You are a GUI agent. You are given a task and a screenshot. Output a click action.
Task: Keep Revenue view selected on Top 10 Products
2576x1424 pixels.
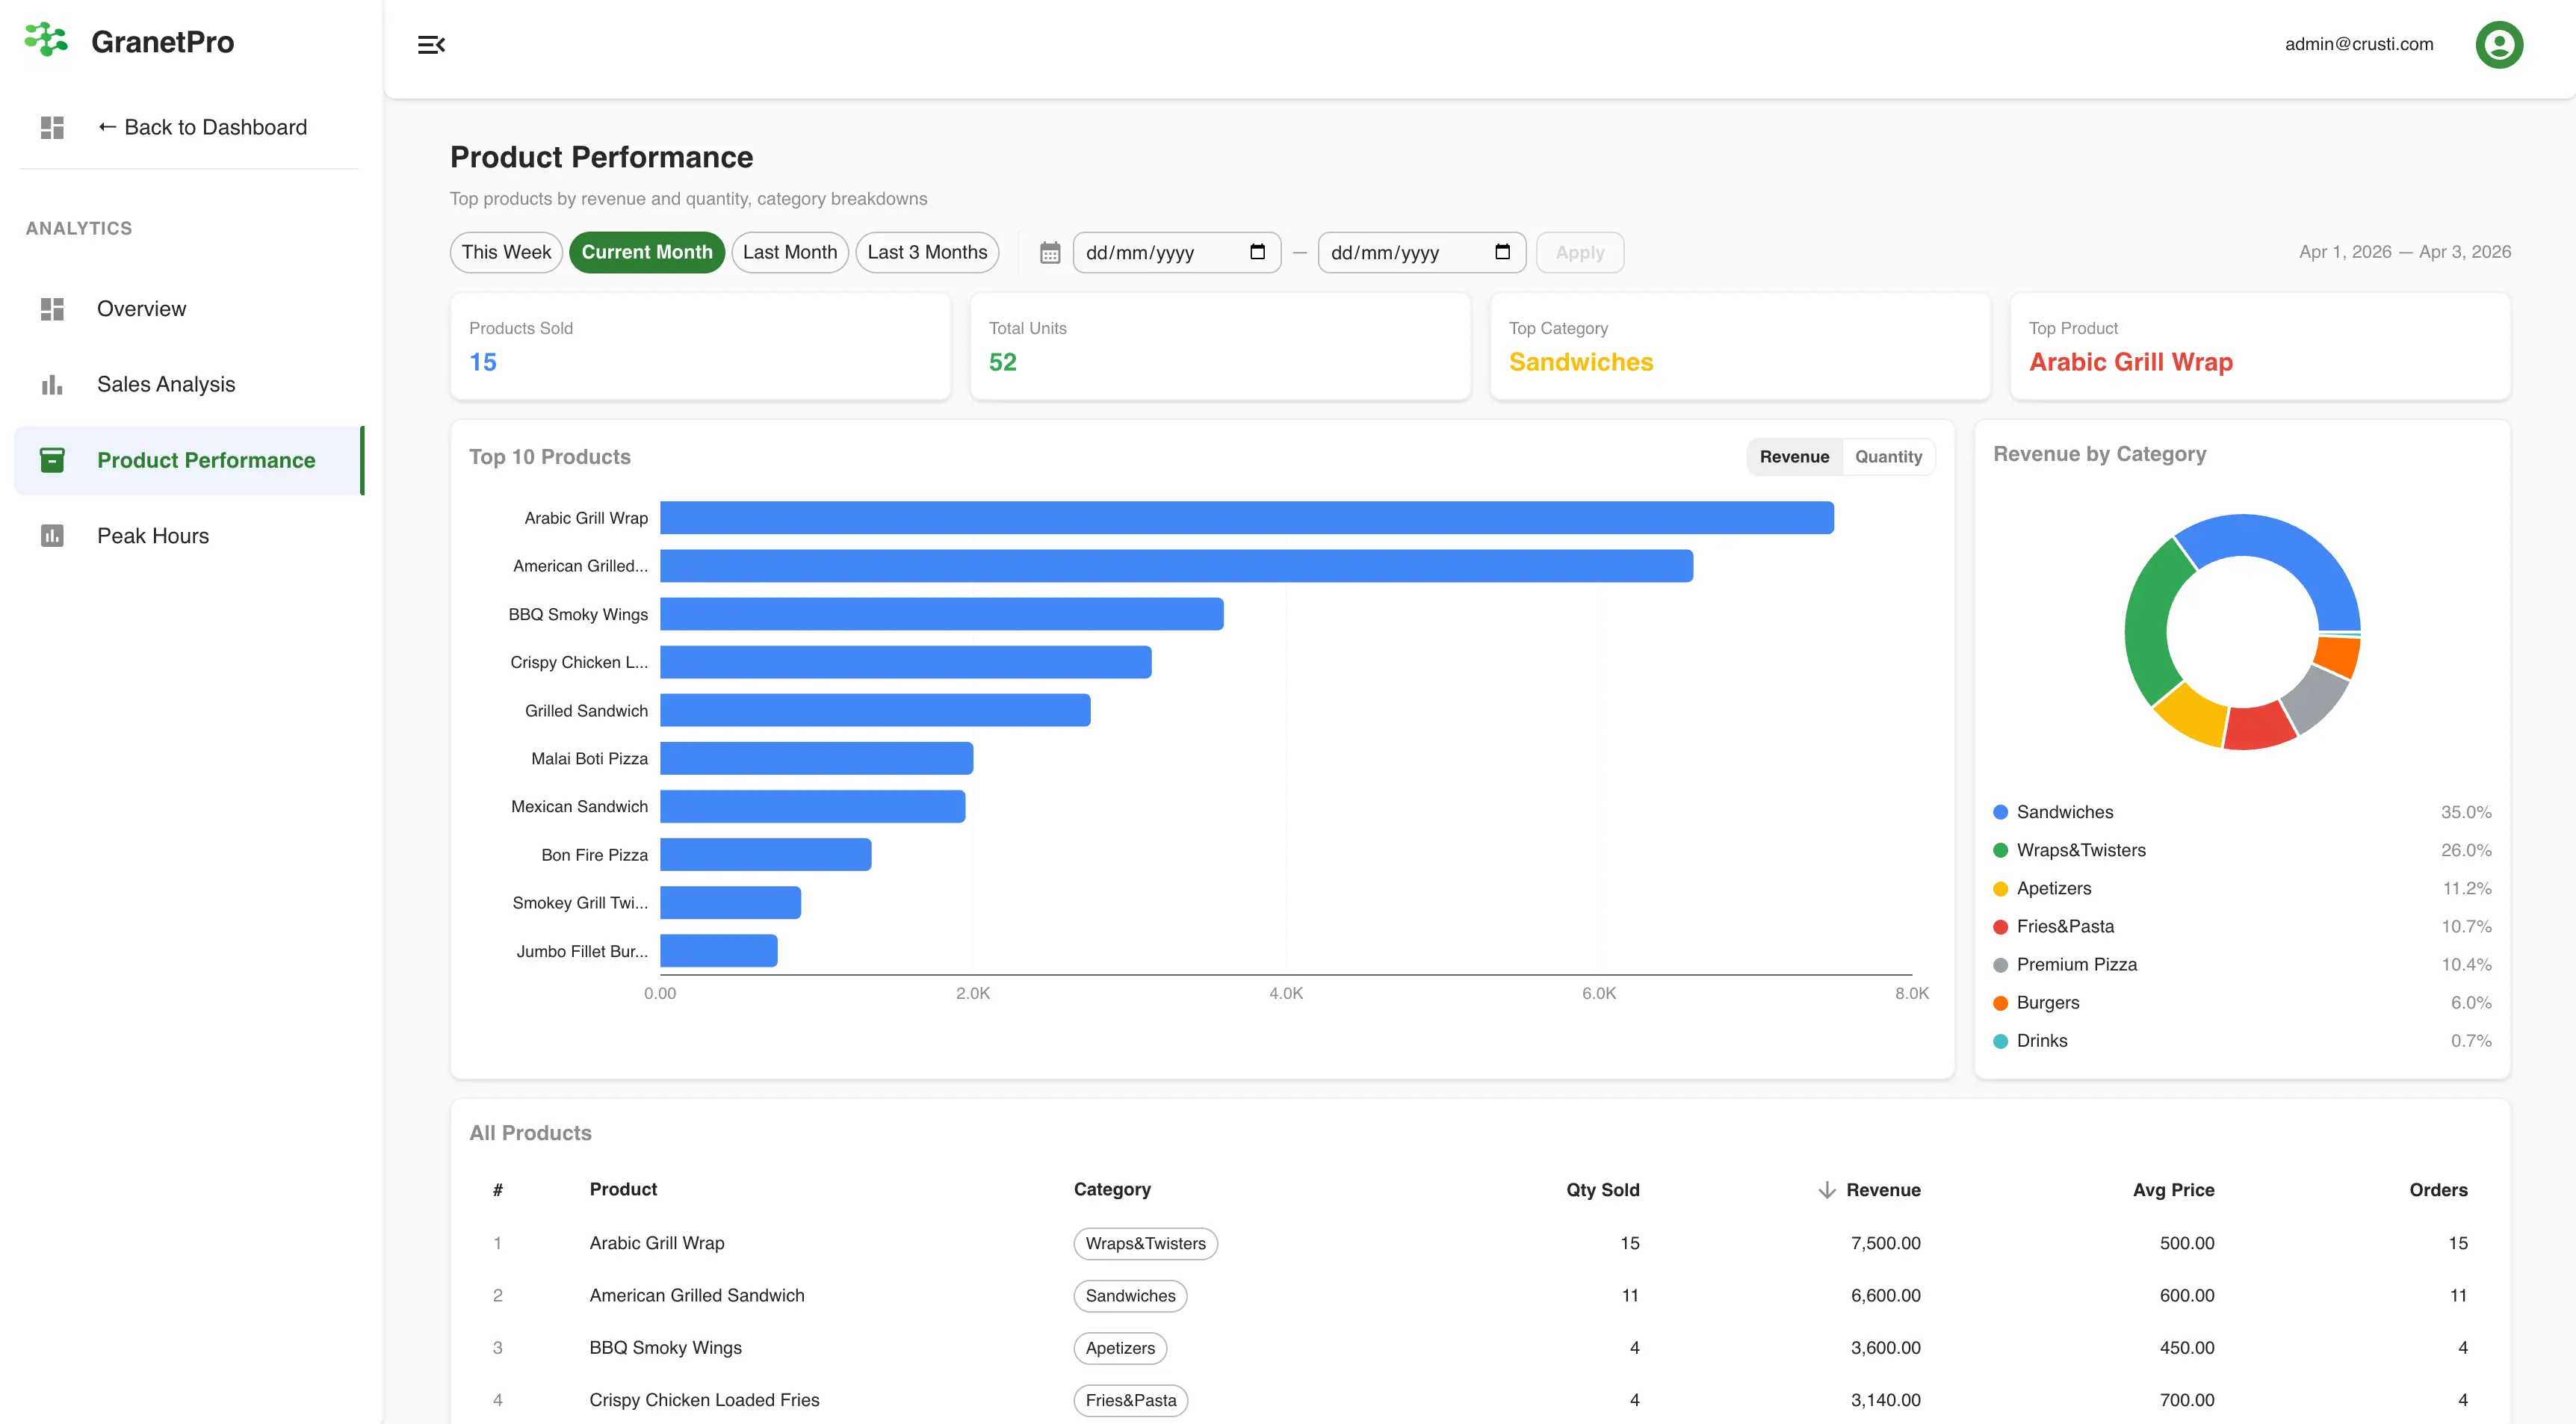pyautogui.click(x=1795, y=456)
